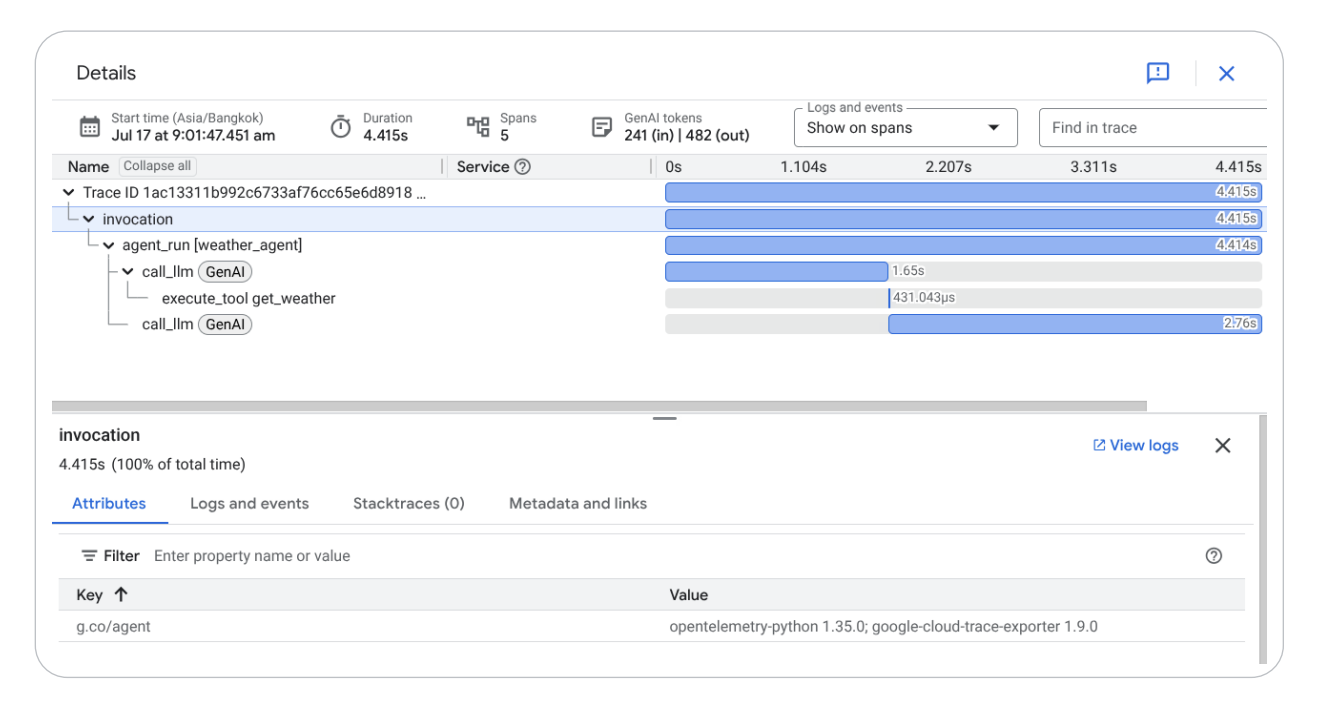Click the horizontal scrollbar below the trace view
Viewport: 1326px width, 704px height.
tap(600, 404)
